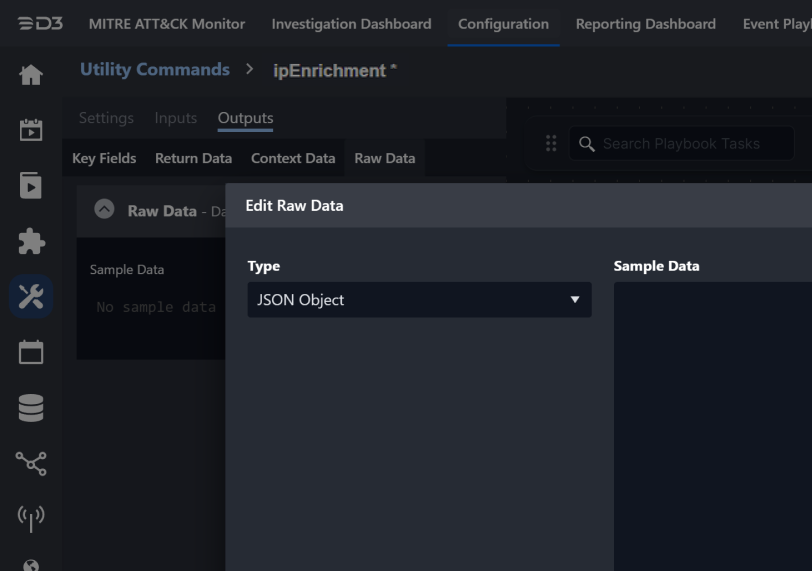Go to Investigation Dashboard menu
The width and height of the screenshot is (812, 571).
(x=351, y=24)
